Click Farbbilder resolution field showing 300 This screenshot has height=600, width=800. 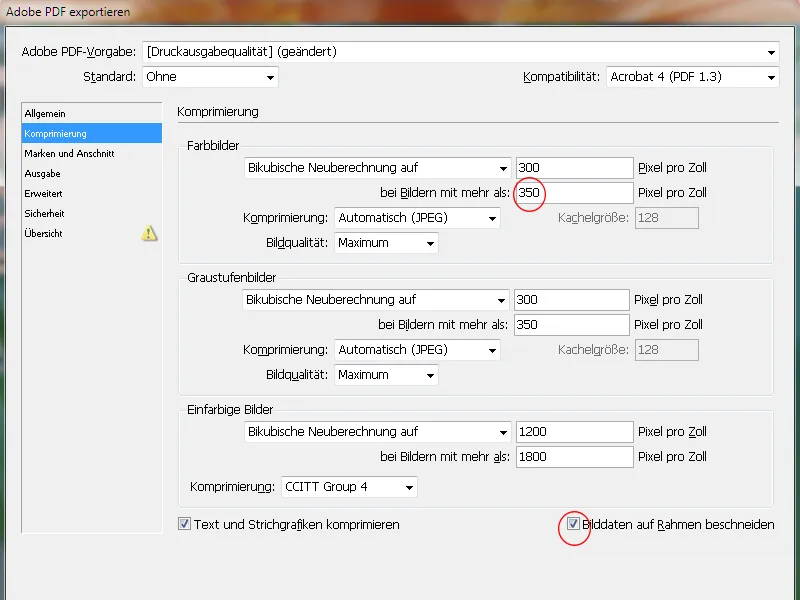574,168
